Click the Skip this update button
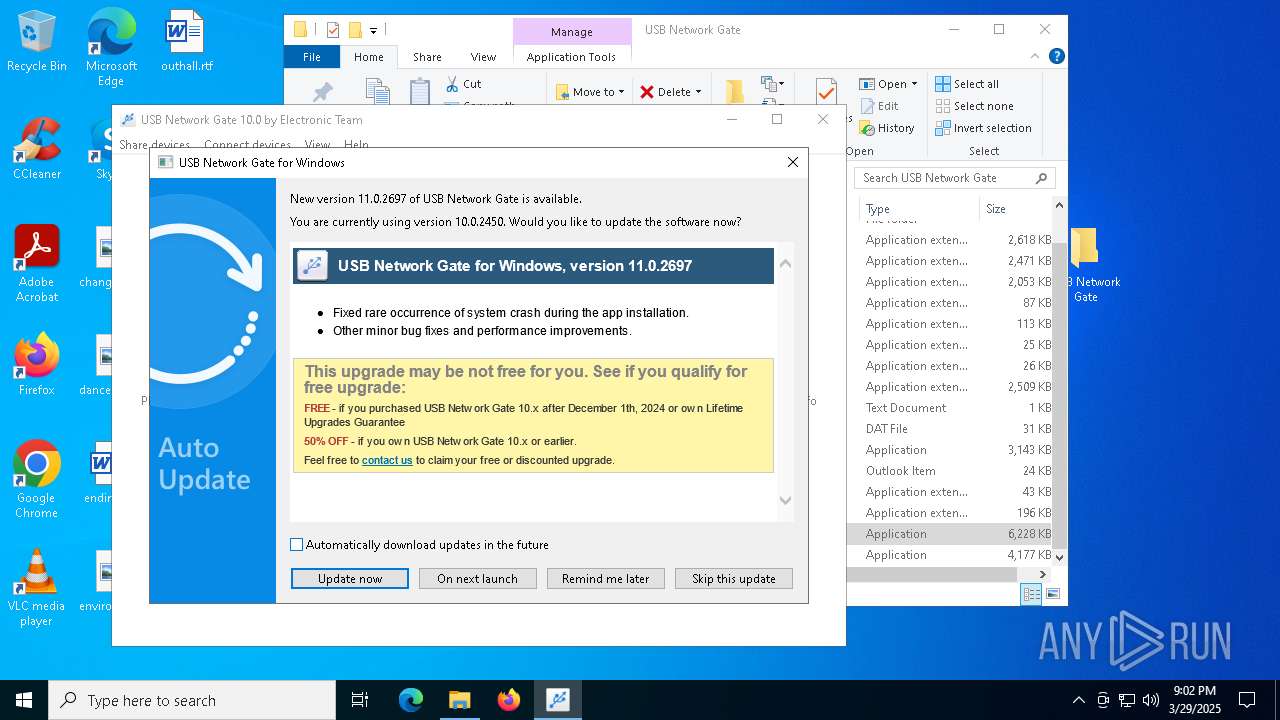The width and height of the screenshot is (1280, 720). coord(734,579)
